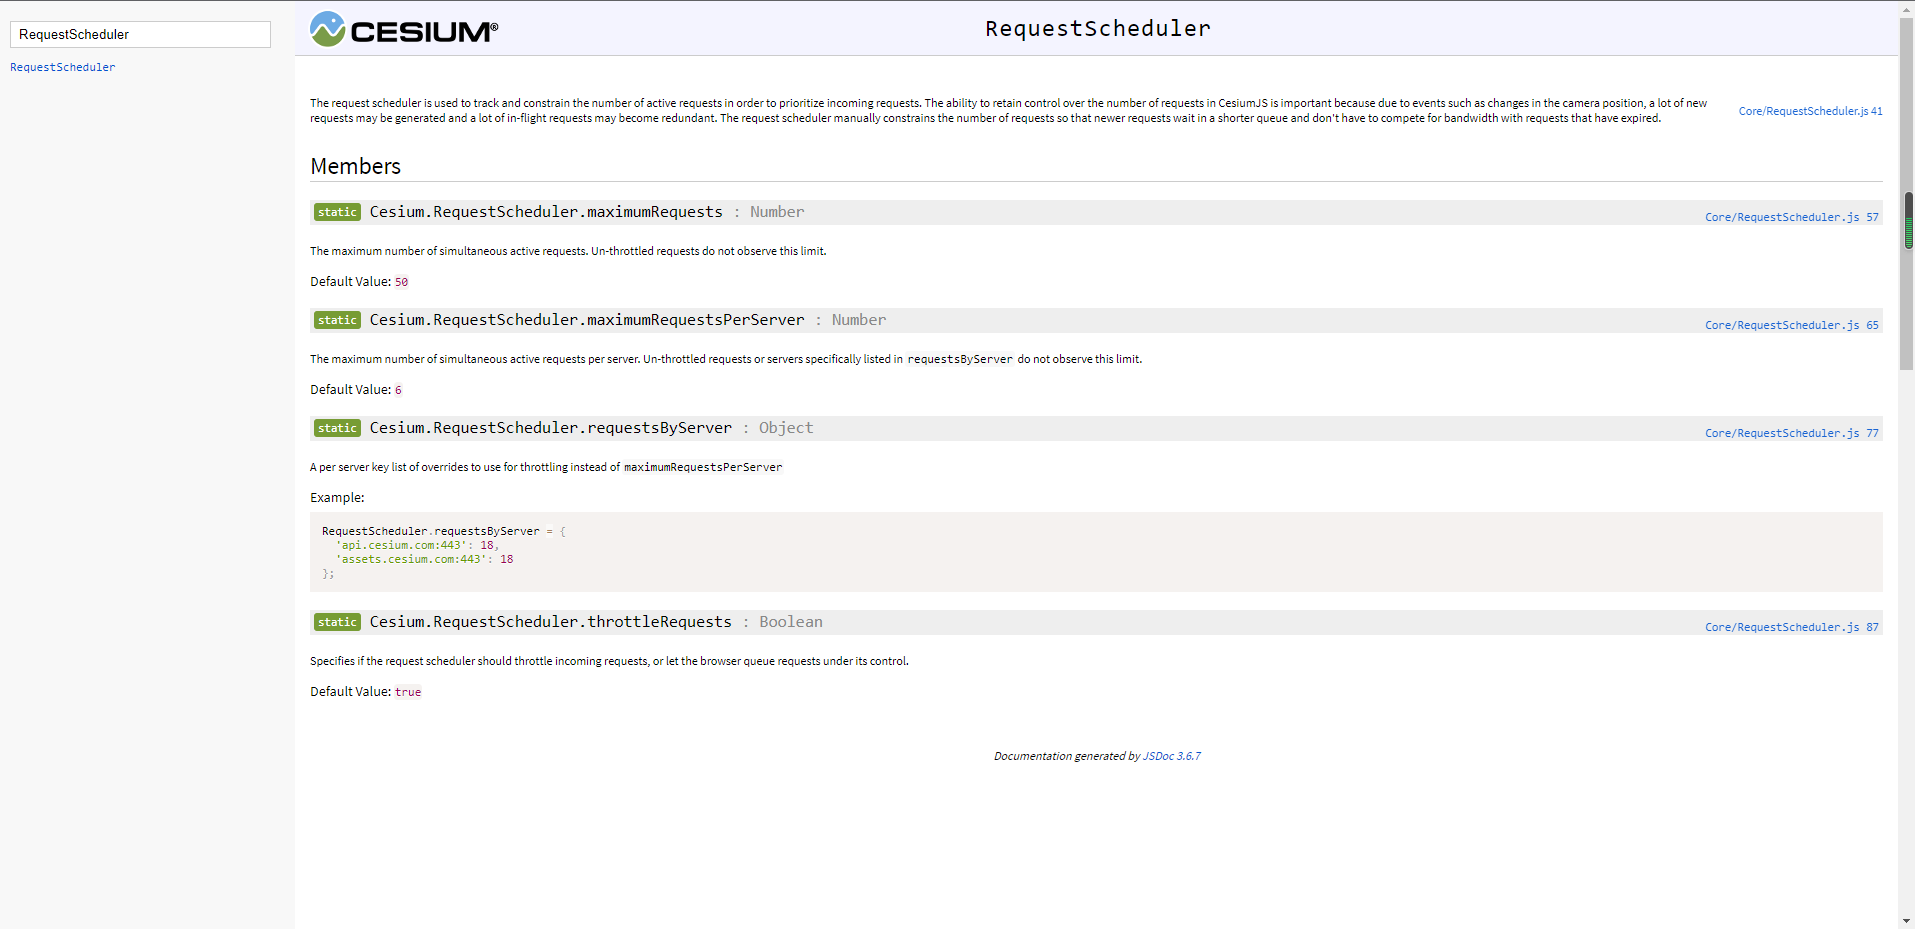Click the RequestScheduler page title
This screenshot has width=1915, height=929.
1097,29
